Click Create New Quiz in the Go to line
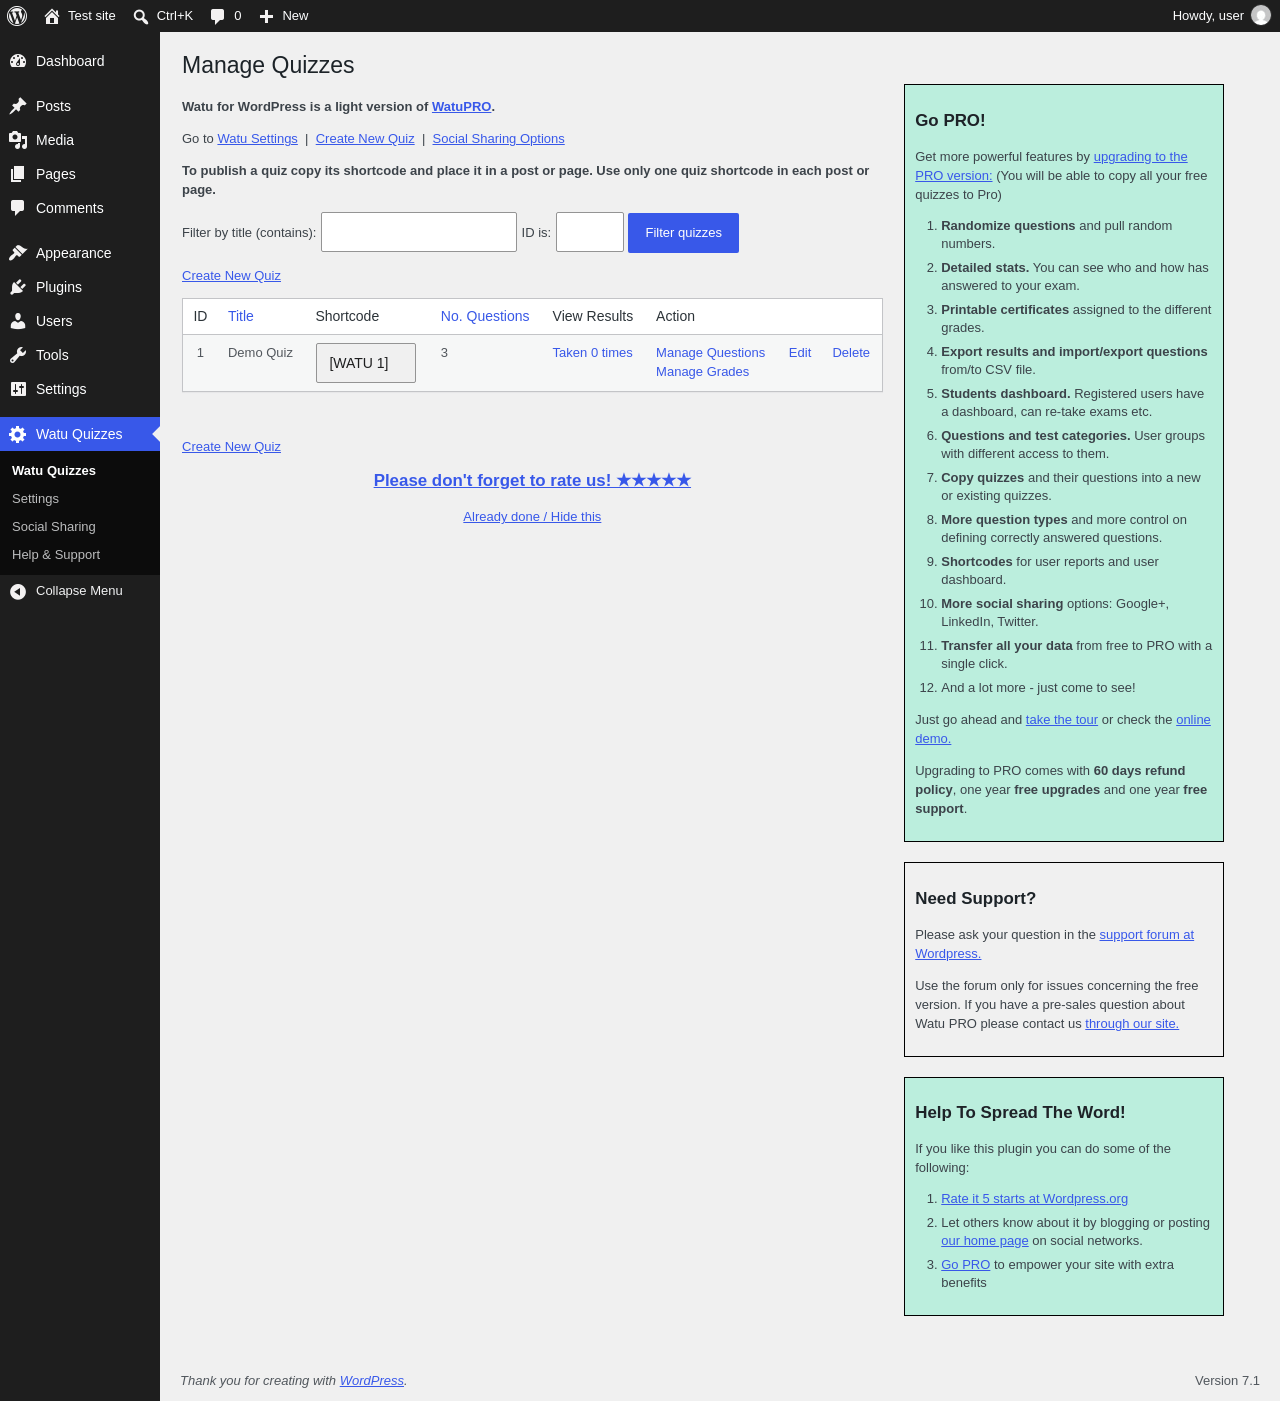 pos(365,139)
